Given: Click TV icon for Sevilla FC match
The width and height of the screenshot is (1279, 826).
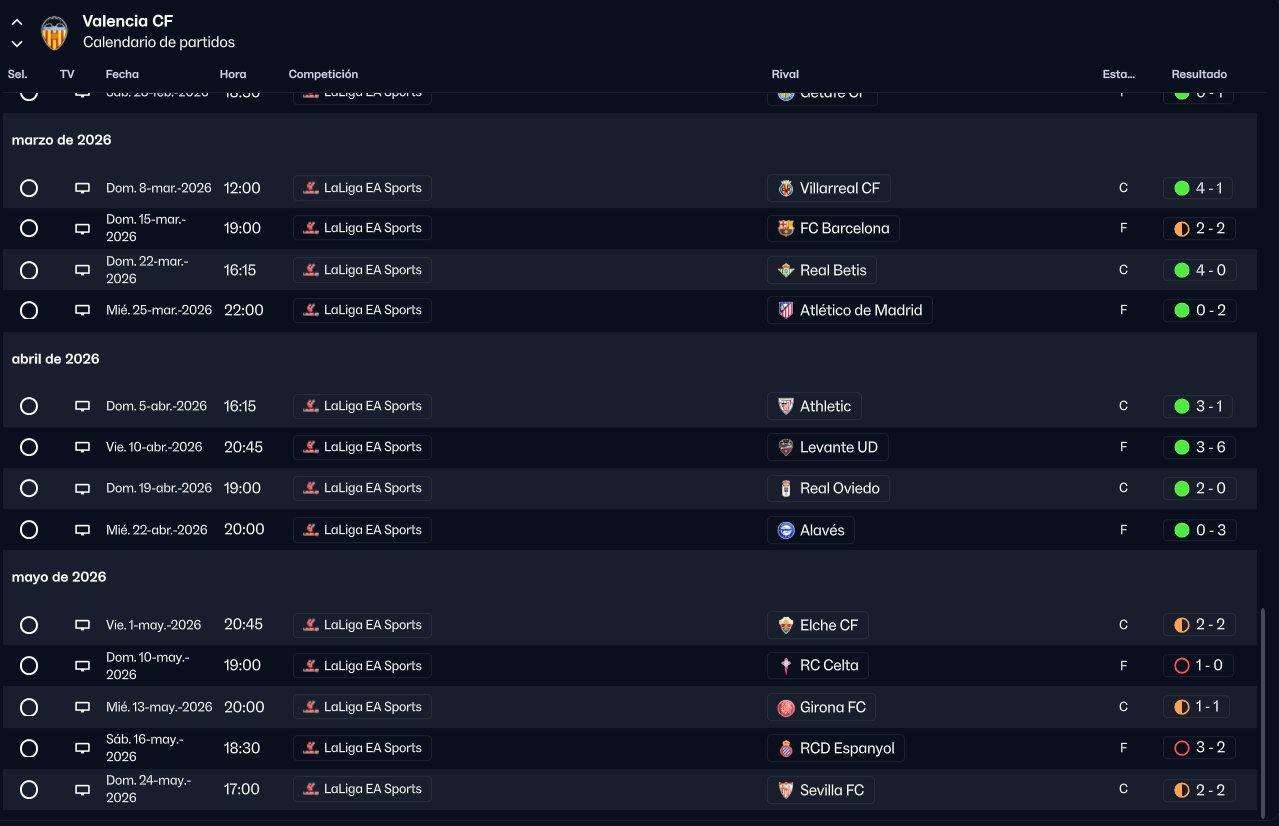Looking at the screenshot, I should (82, 790).
